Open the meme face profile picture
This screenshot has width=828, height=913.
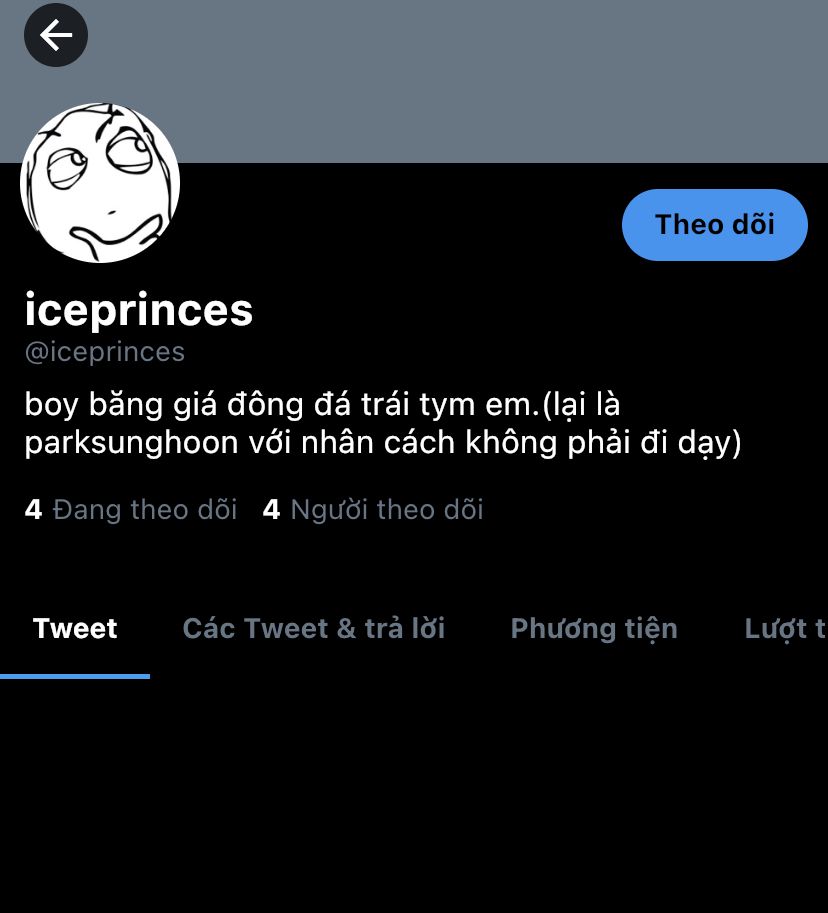[100, 183]
